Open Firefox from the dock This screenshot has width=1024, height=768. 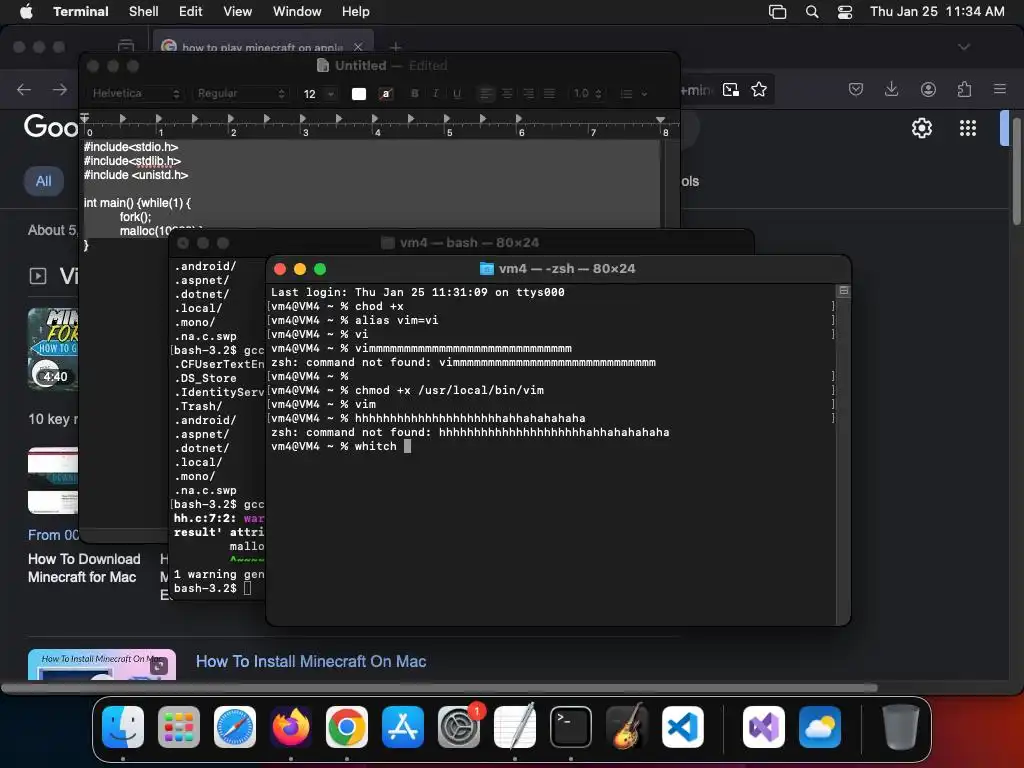click(291, 727)
